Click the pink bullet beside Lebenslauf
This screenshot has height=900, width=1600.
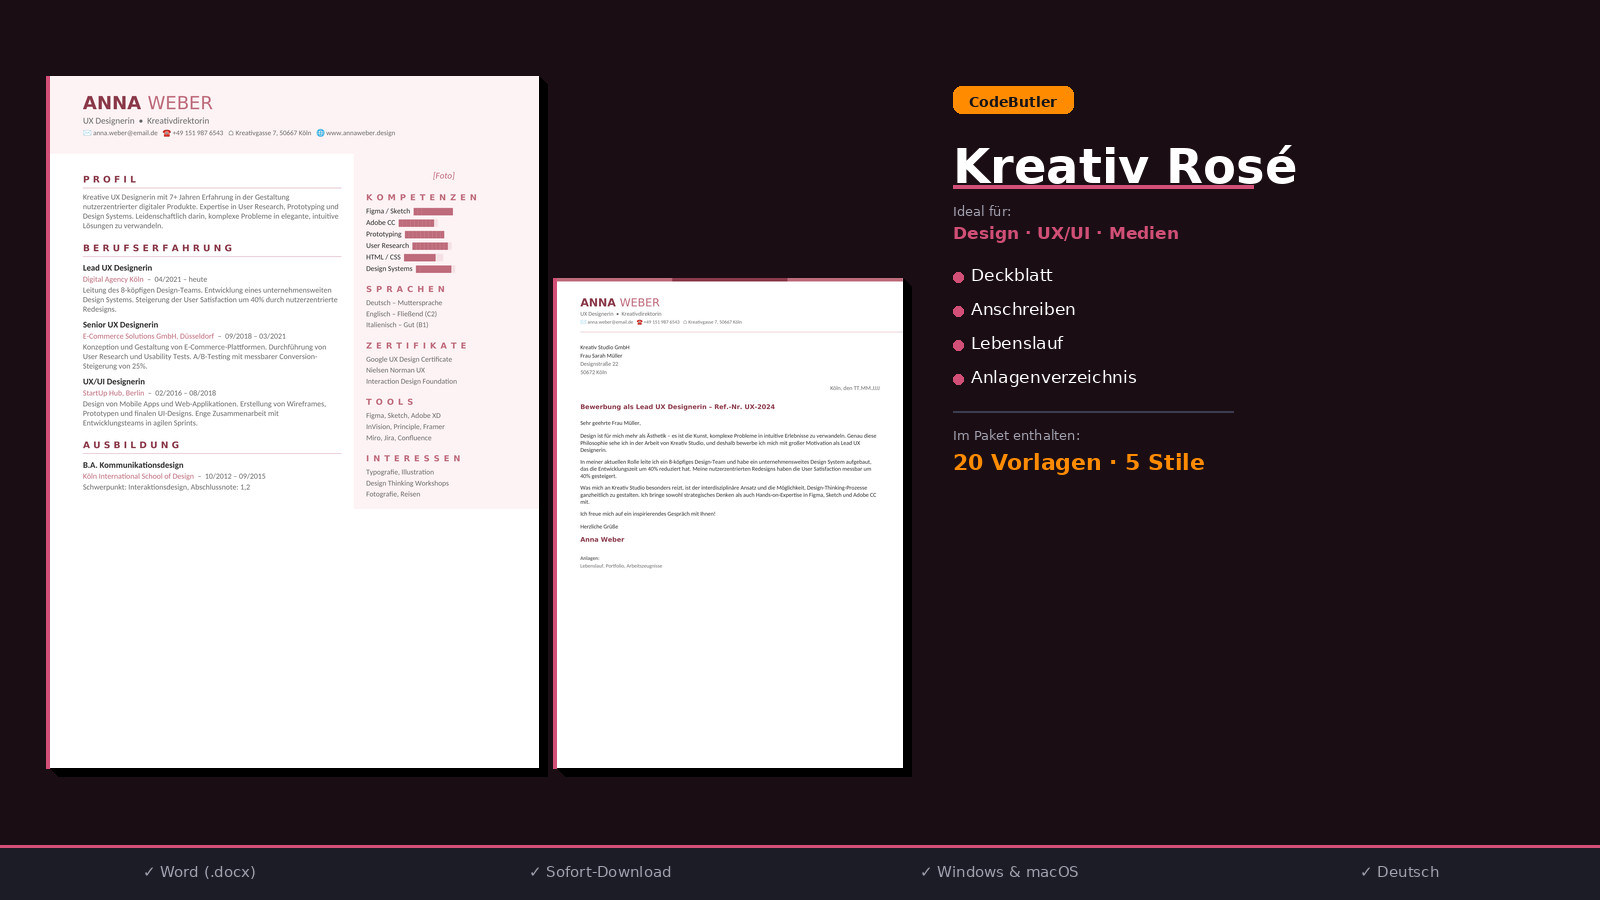coord(958,345)
